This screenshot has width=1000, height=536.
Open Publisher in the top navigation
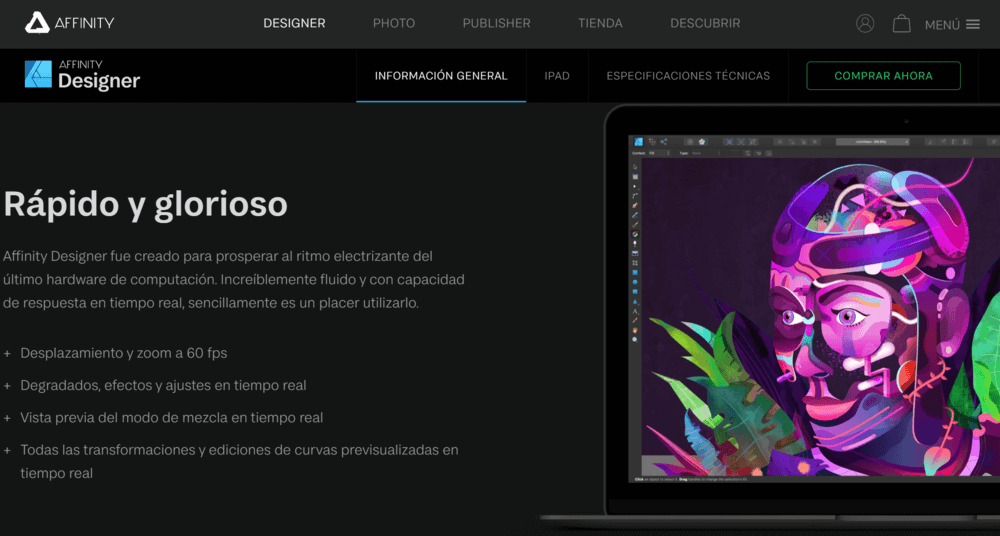tap(496, 23)
